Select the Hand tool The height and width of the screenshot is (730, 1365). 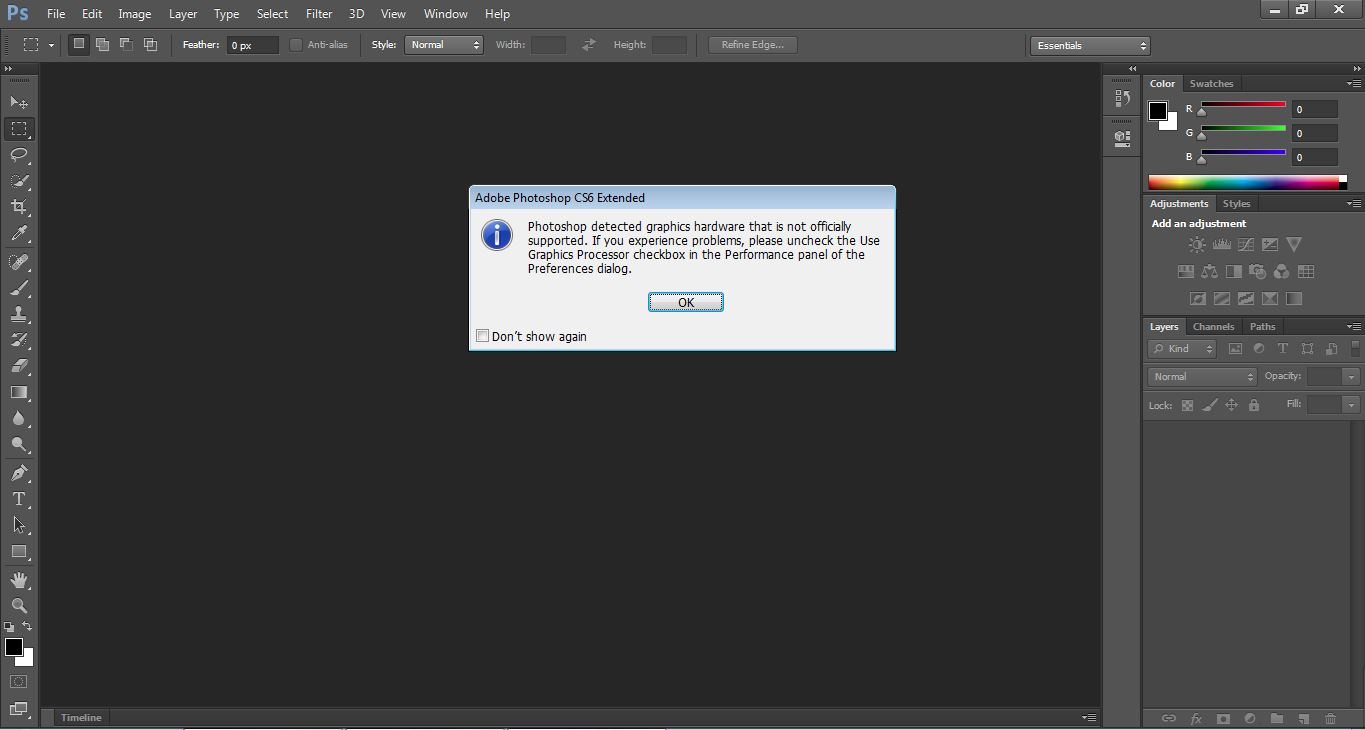click(x=19, y=580)
